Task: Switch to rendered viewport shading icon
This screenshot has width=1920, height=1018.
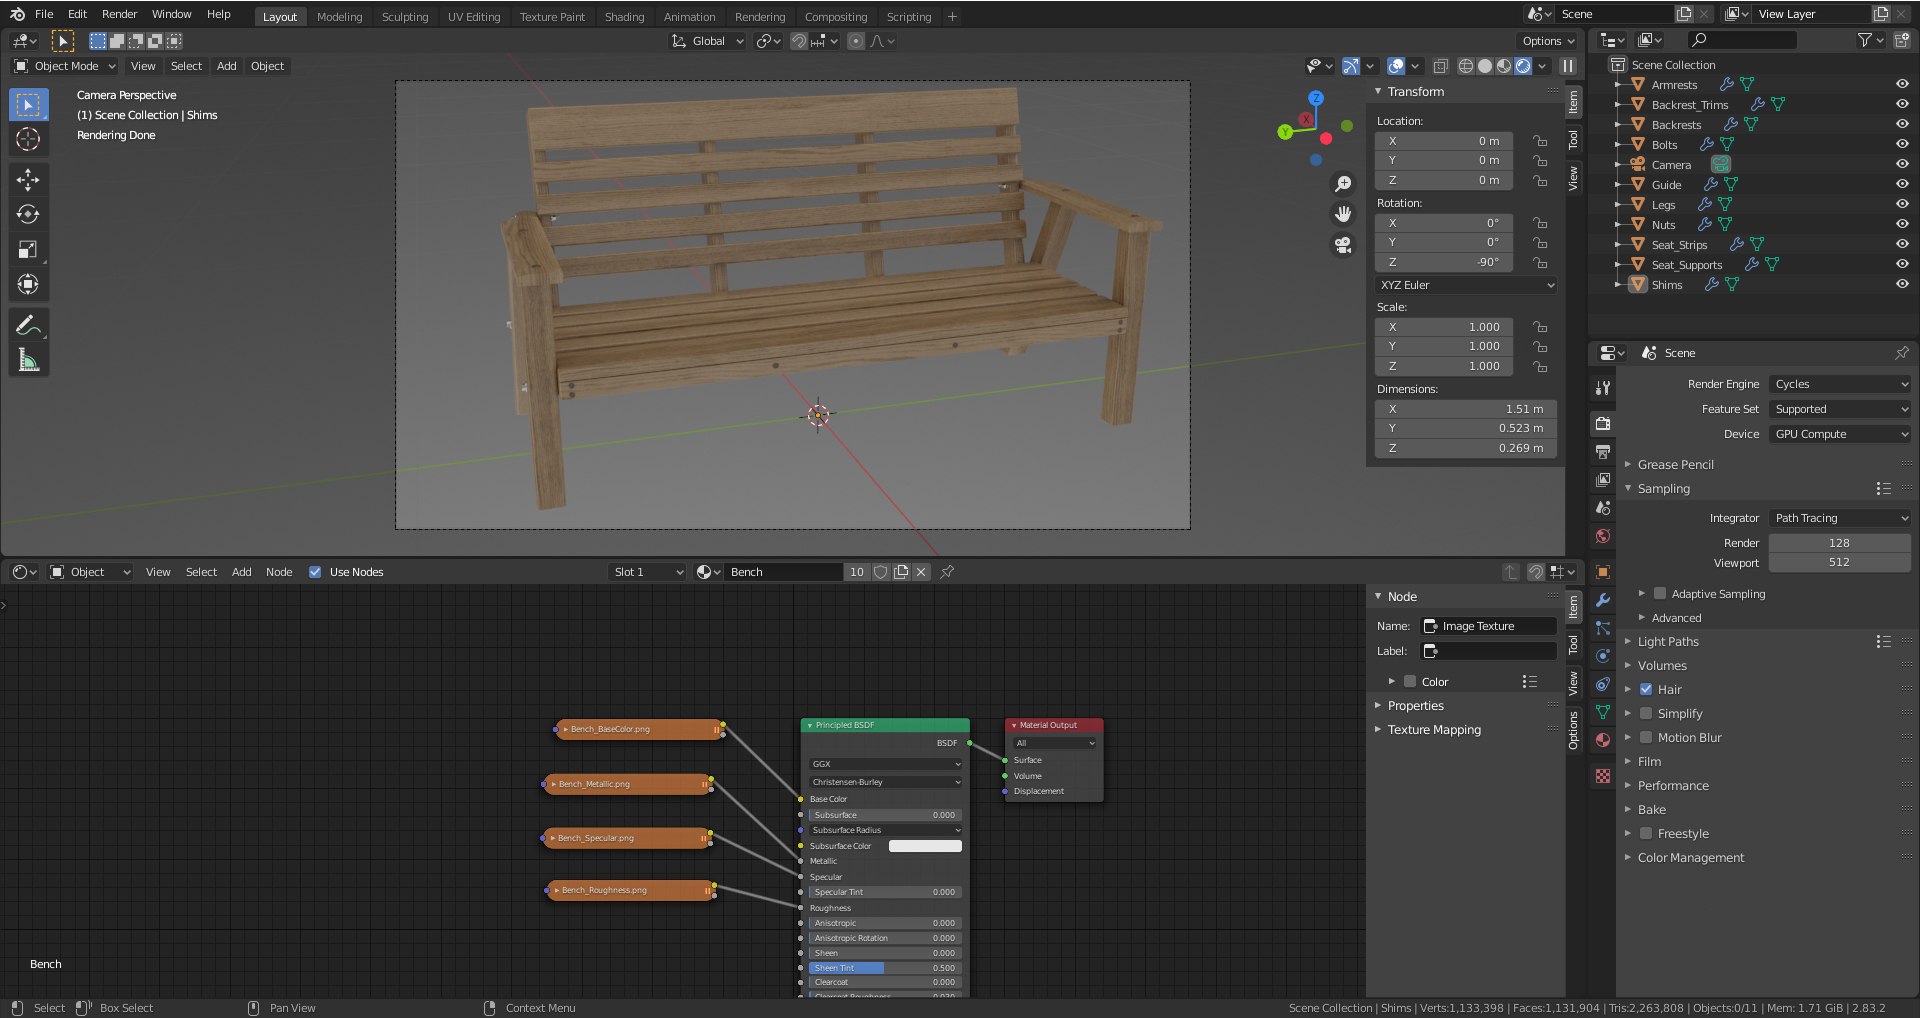Action: [1523, 66]
